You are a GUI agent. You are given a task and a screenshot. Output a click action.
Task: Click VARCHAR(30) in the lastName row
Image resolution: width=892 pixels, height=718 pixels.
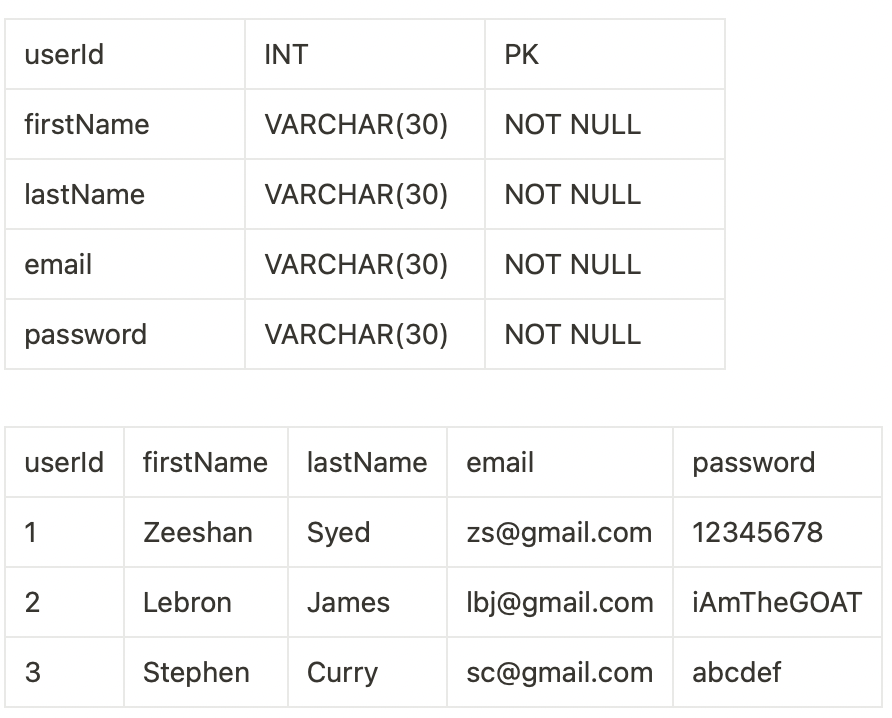tap(356, 194)
